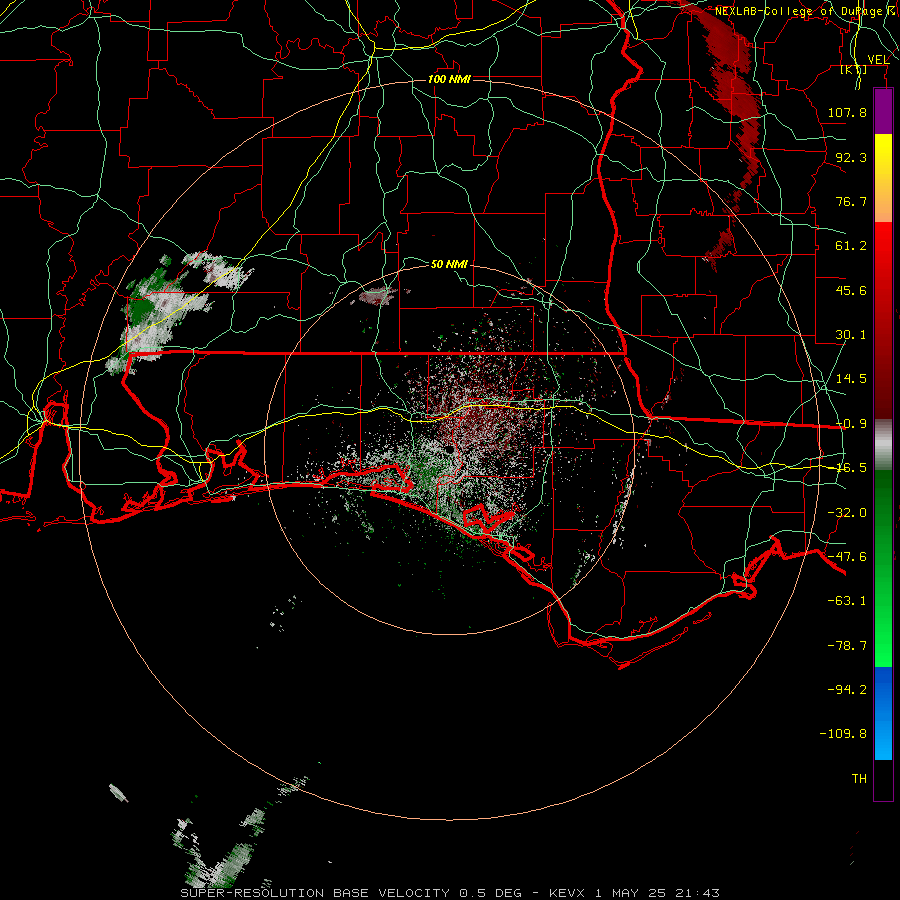Pick the gray near-zero segment of the color bar
Screen dimensions: 900x900
tap(883, 445)
